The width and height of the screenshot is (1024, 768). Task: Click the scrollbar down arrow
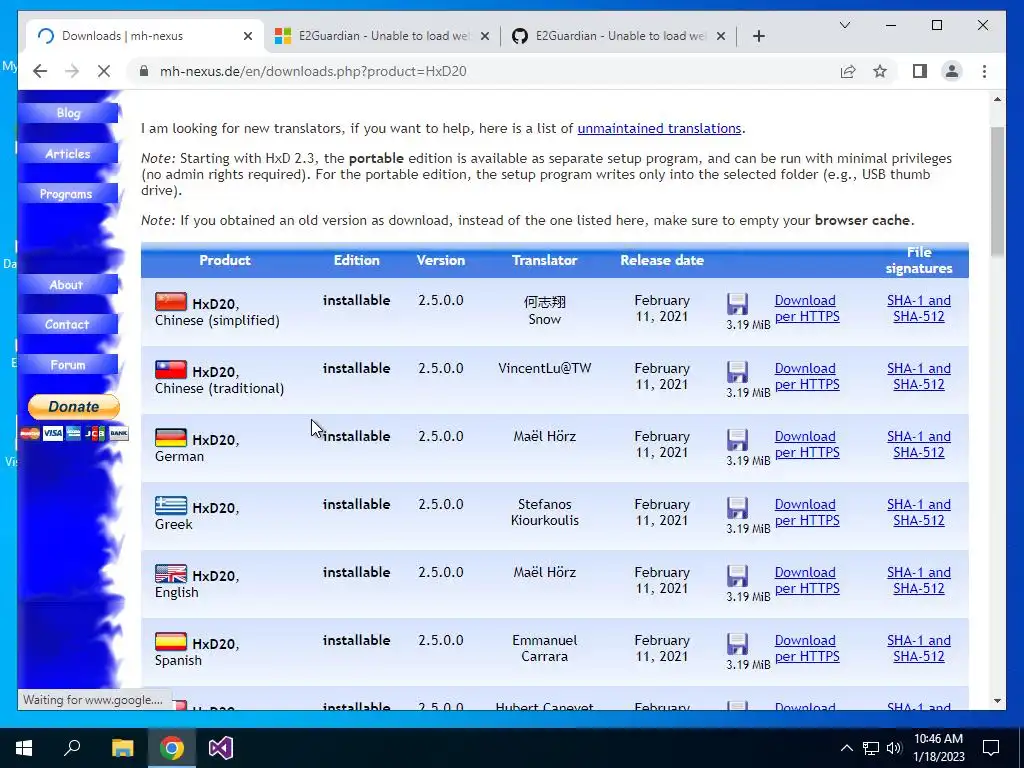pos(997,701)
